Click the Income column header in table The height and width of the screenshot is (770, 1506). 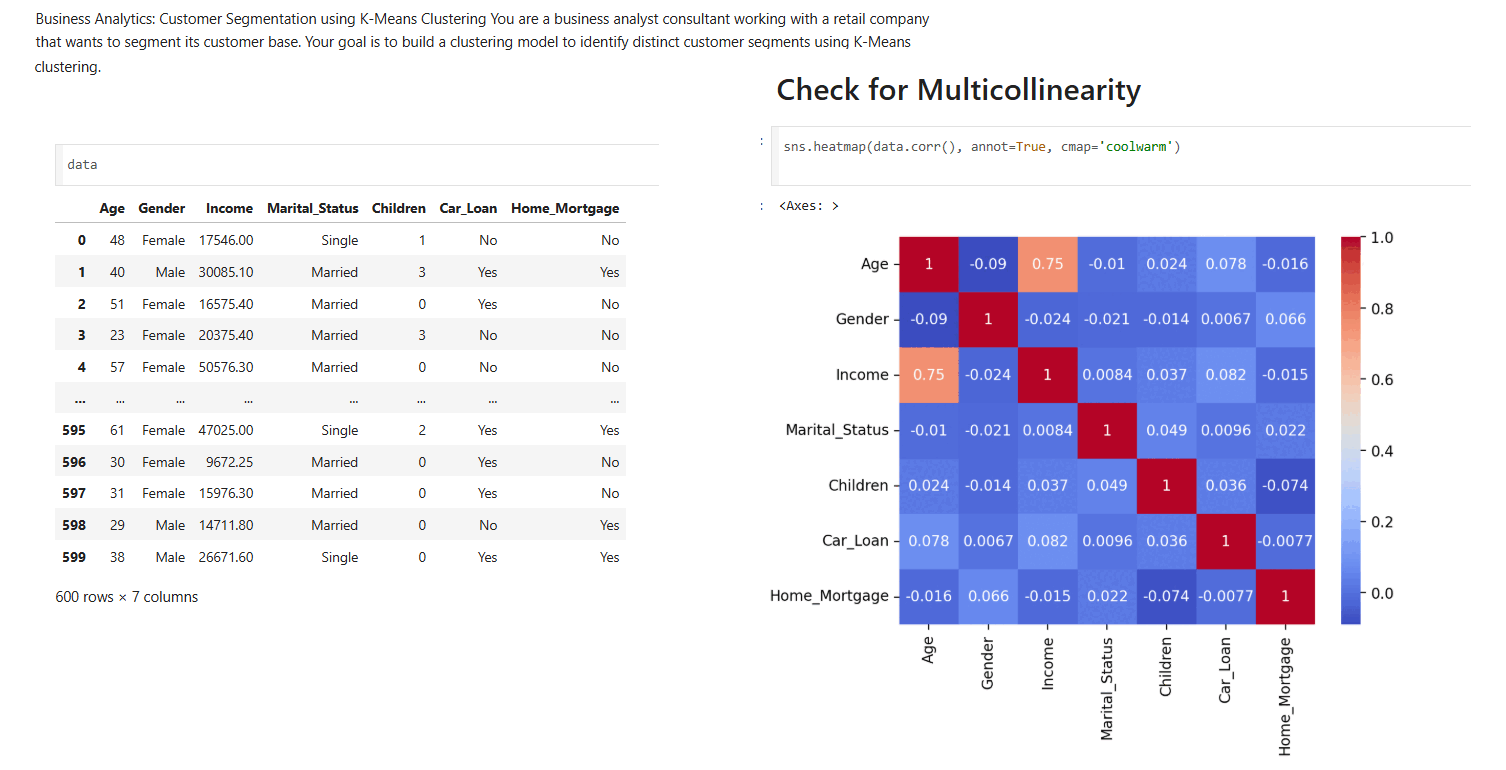coord(229,208)
